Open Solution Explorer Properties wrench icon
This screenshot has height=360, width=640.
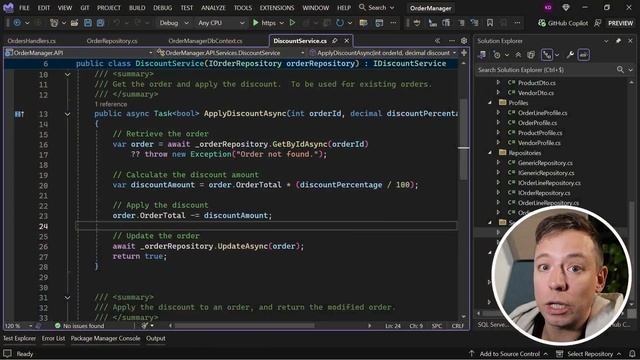tap(570, 55)
